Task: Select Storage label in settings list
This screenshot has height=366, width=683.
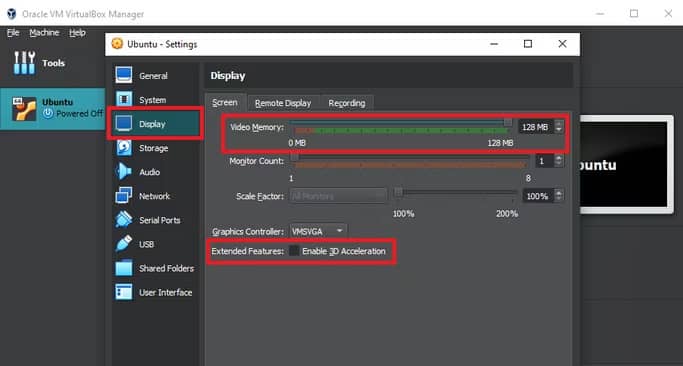Action: (x=153, y=148)
